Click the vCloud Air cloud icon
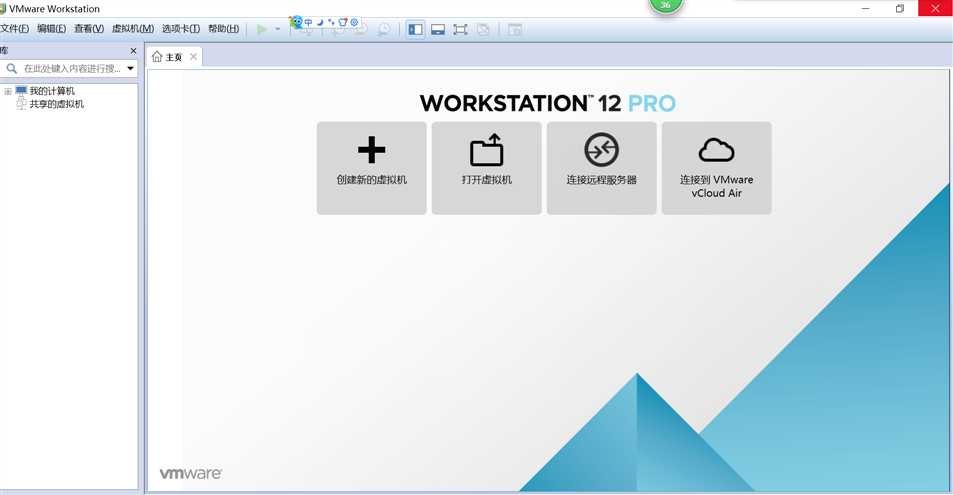Viewport: 953px width, 495px height. 717,150
